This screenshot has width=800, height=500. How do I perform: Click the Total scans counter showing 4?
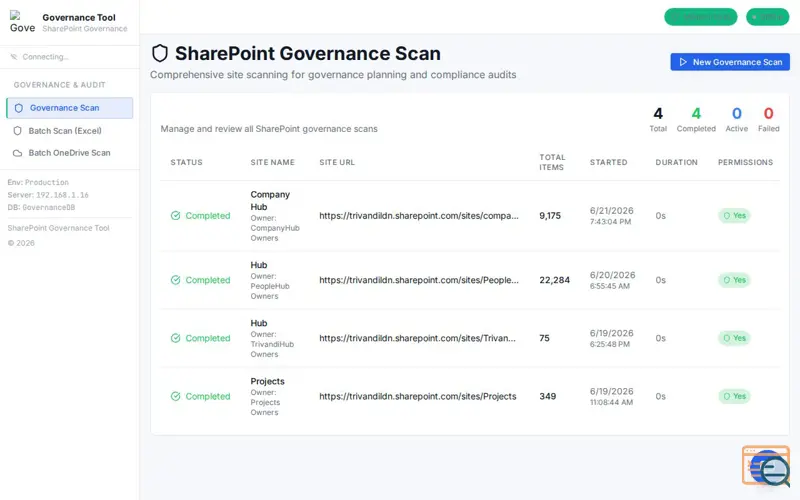[x=658, y=119]
